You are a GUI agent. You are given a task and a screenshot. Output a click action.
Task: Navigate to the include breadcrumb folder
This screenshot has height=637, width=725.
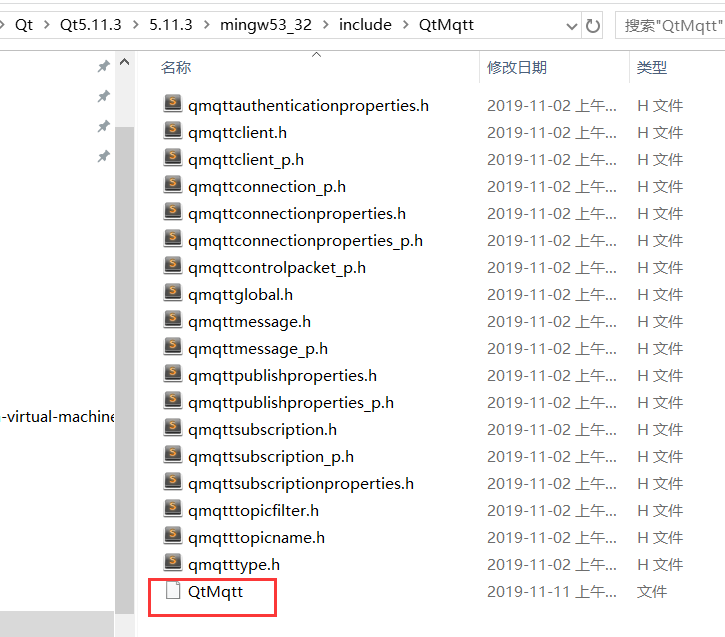365,24
